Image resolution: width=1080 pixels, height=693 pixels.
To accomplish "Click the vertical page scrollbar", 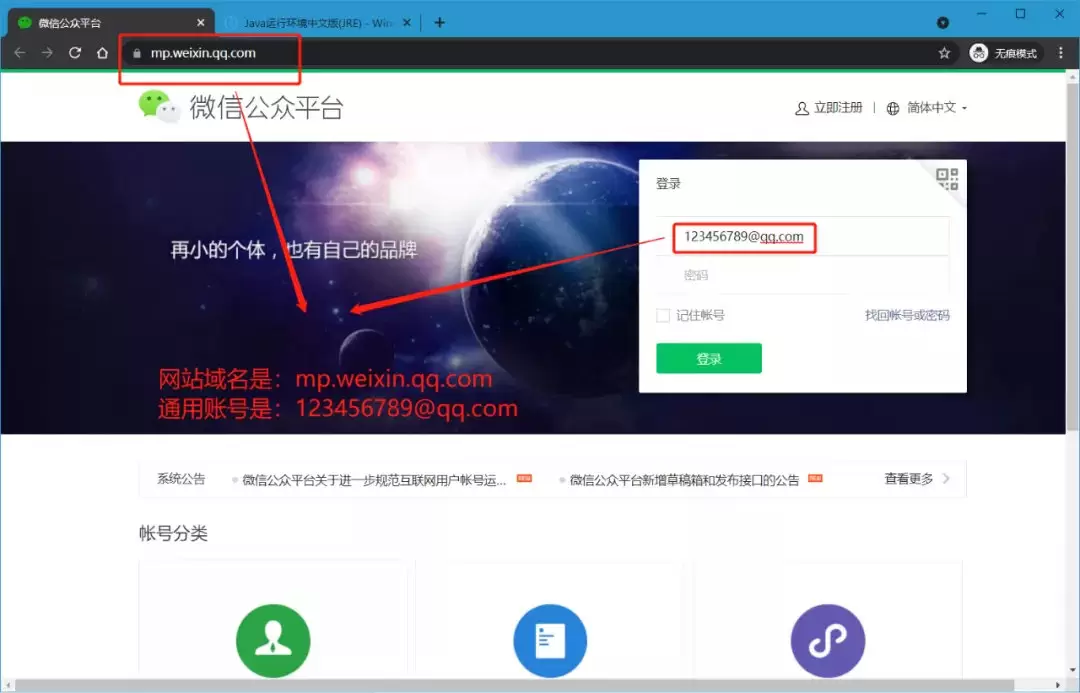I will click(x=1072, y=258).
